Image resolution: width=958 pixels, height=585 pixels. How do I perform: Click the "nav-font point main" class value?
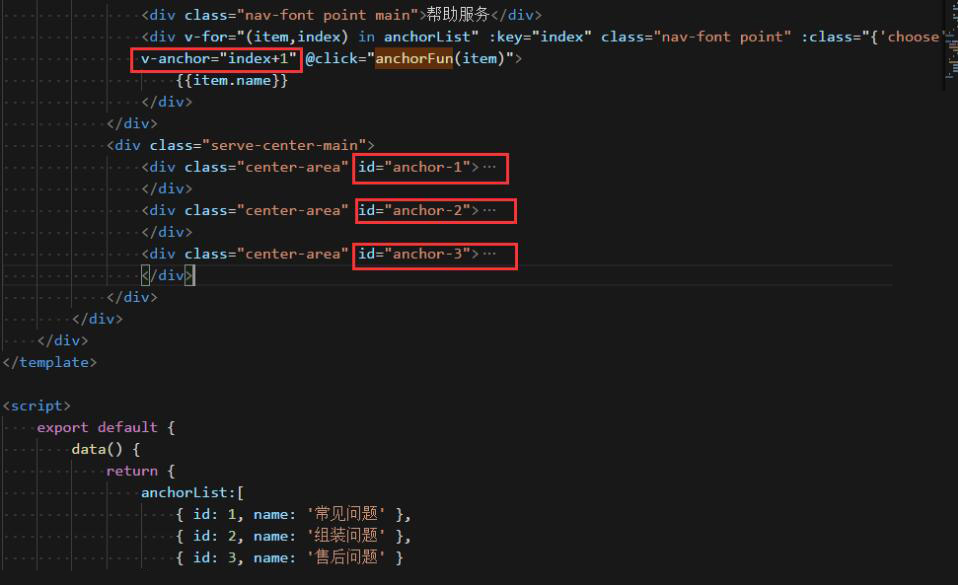(327, 15)
